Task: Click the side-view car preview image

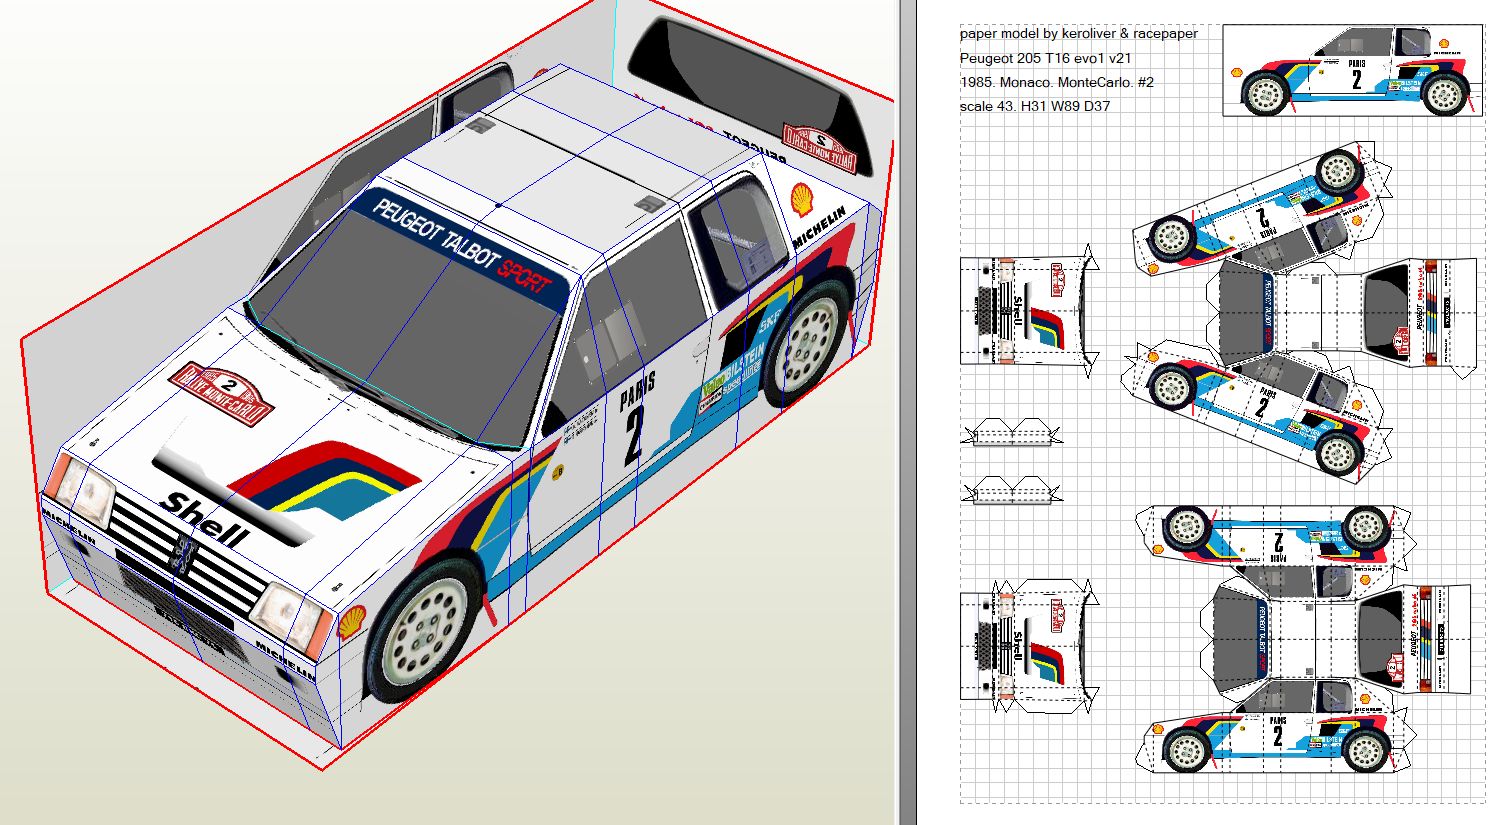Action: 1354,71
